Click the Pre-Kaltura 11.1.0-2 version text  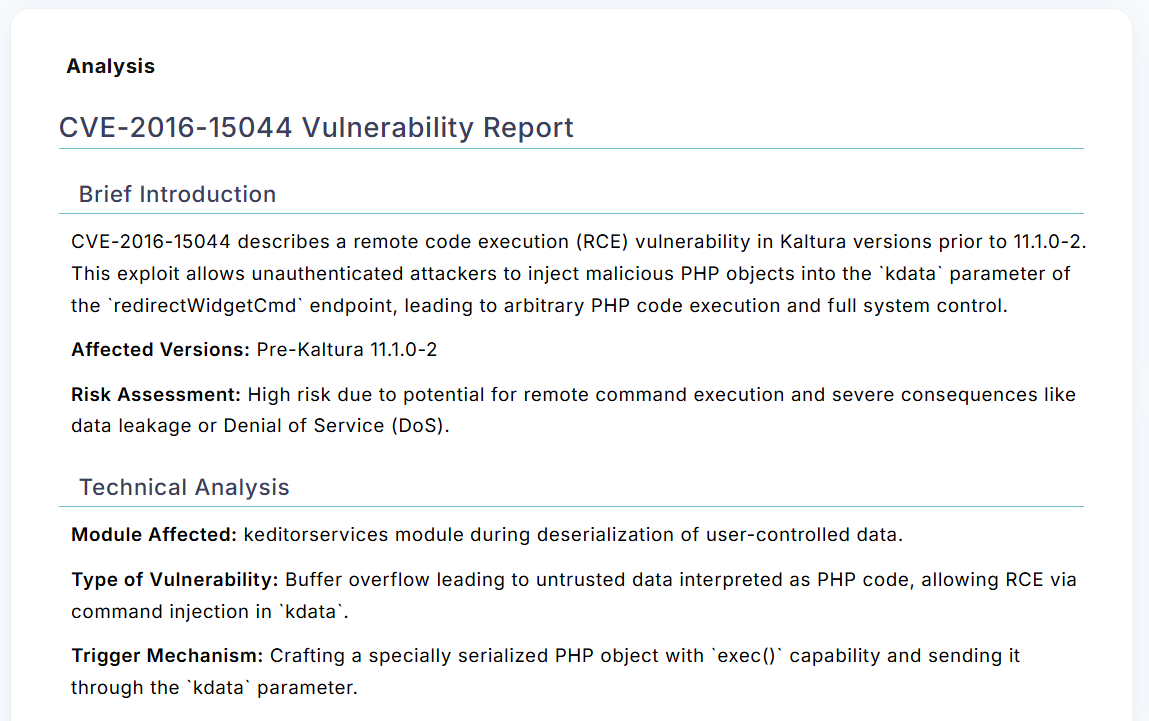coord(347,350)
